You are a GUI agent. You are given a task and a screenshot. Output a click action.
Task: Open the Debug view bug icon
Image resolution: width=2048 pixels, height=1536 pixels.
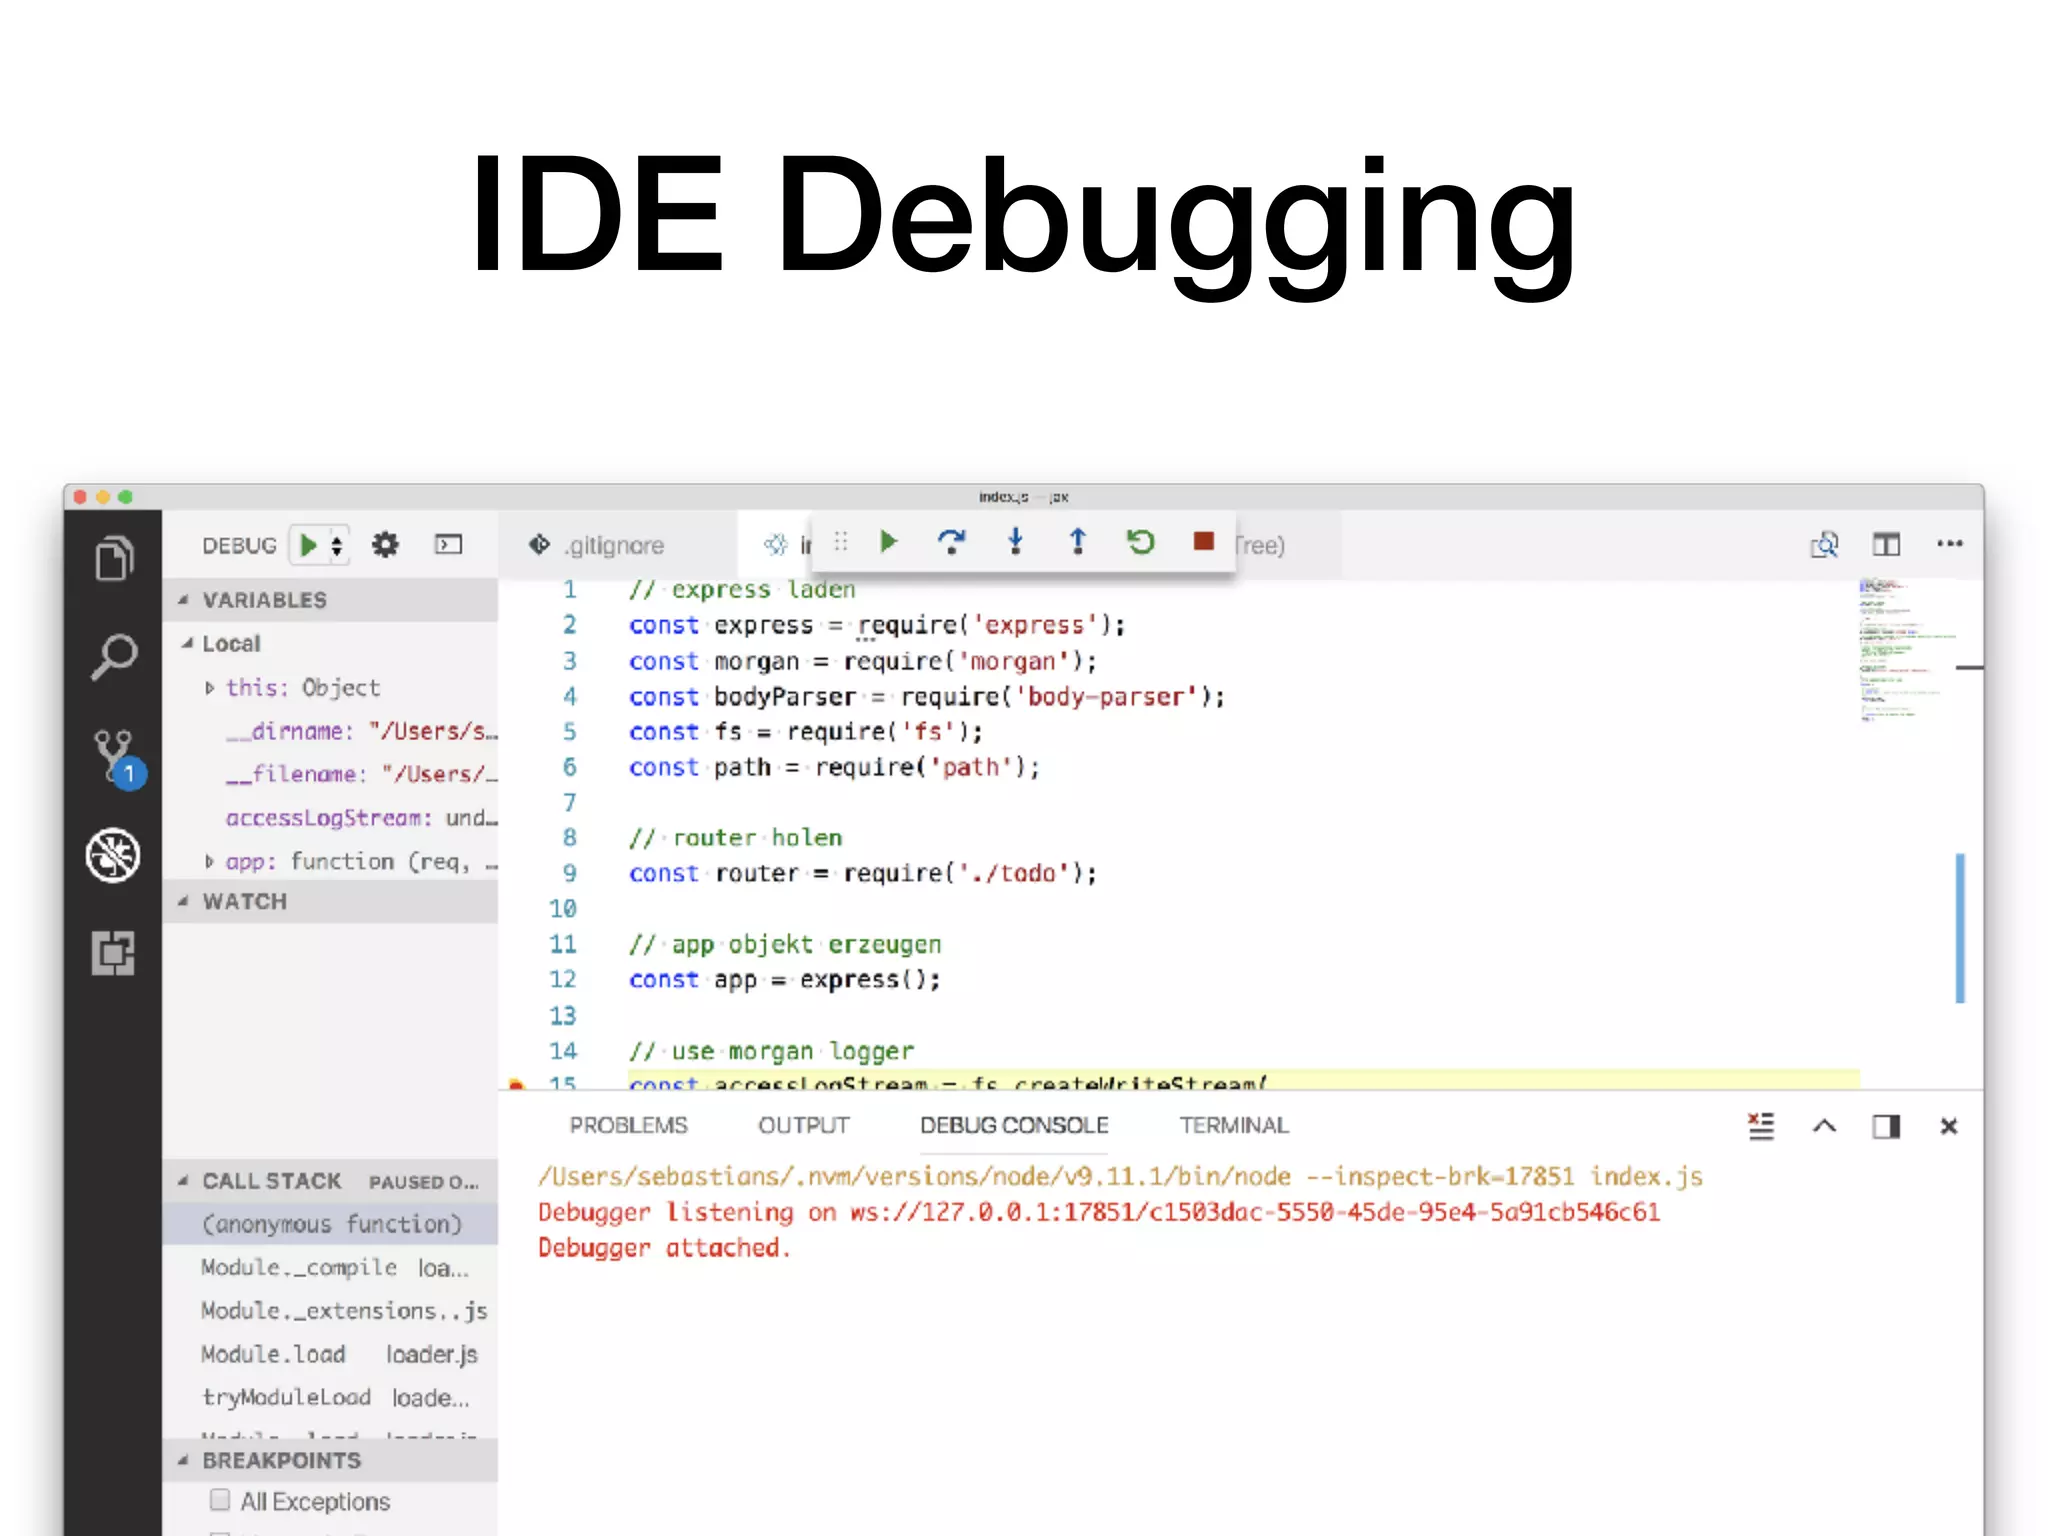tap(113, 855)
